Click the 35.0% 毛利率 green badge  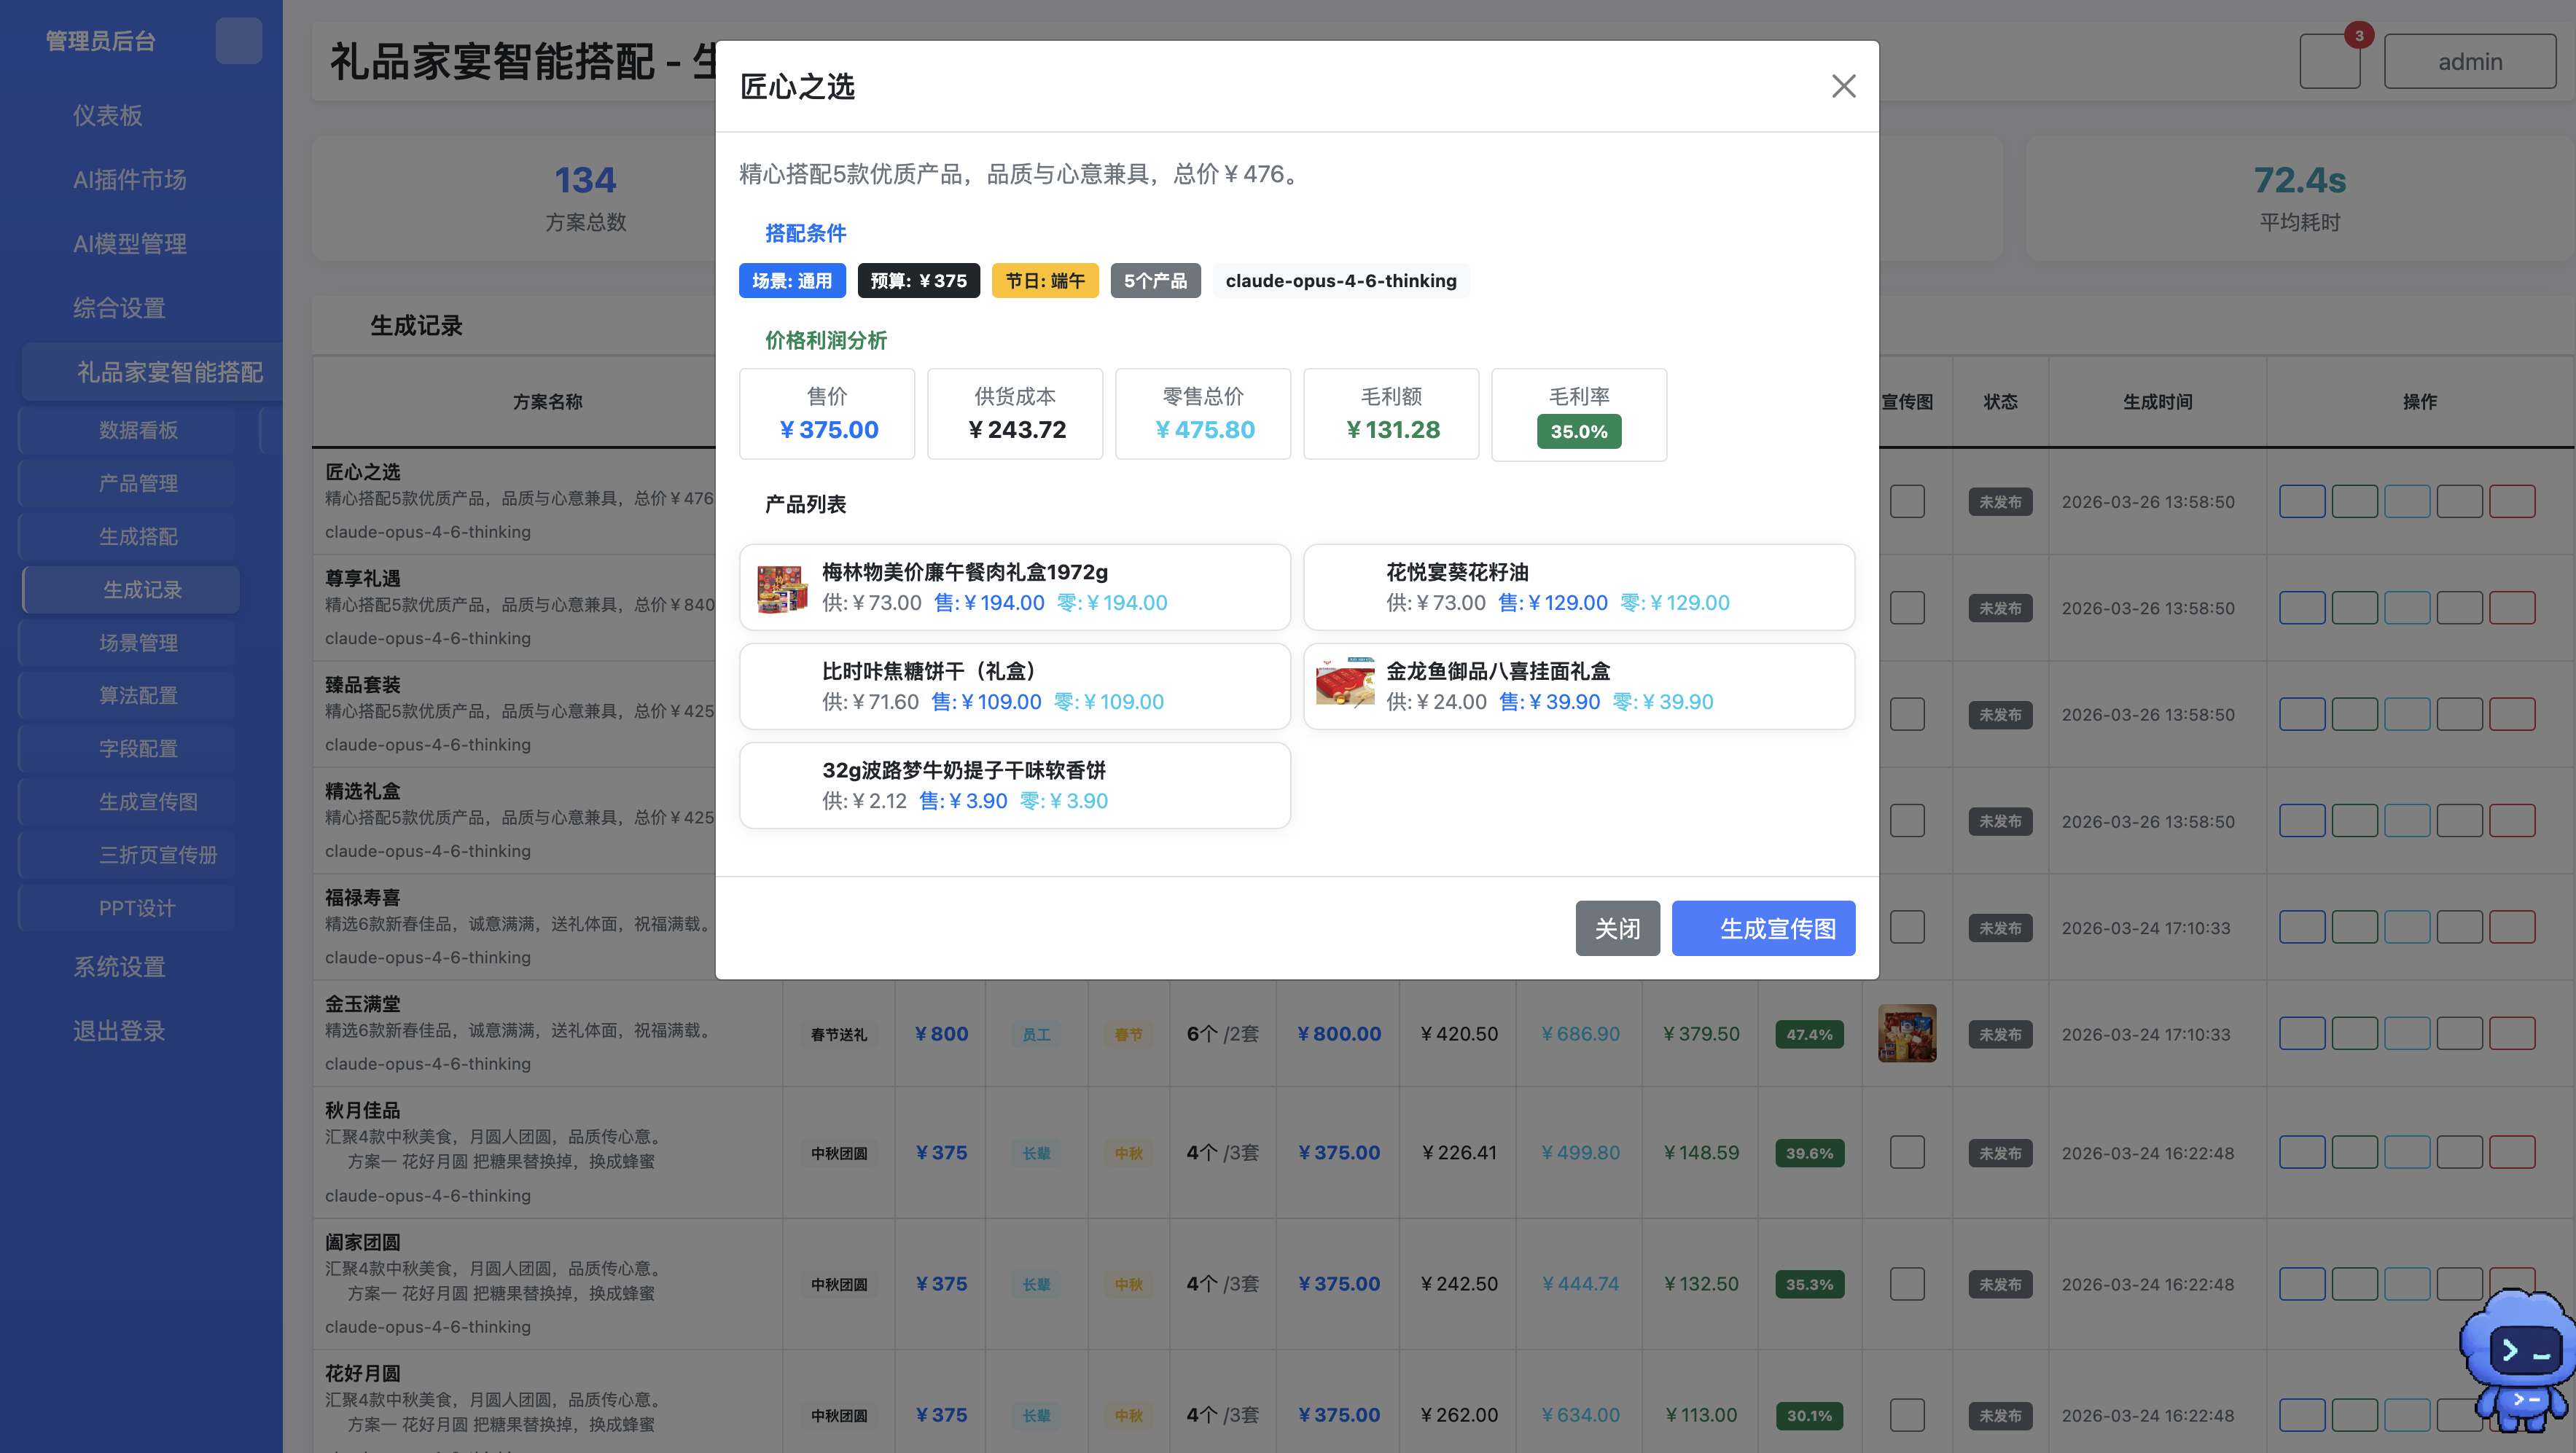1579,431
